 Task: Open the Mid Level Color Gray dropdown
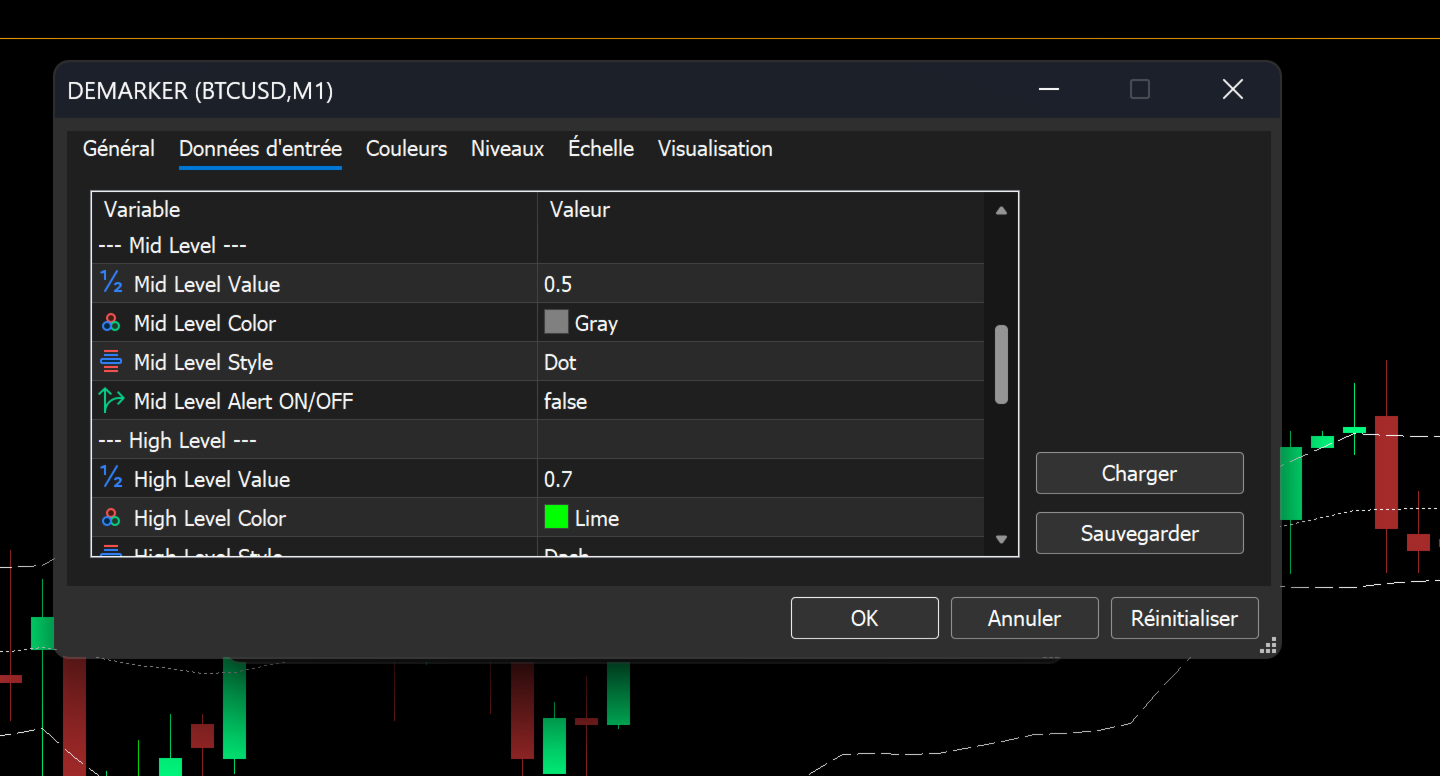[x=761, y=323]
